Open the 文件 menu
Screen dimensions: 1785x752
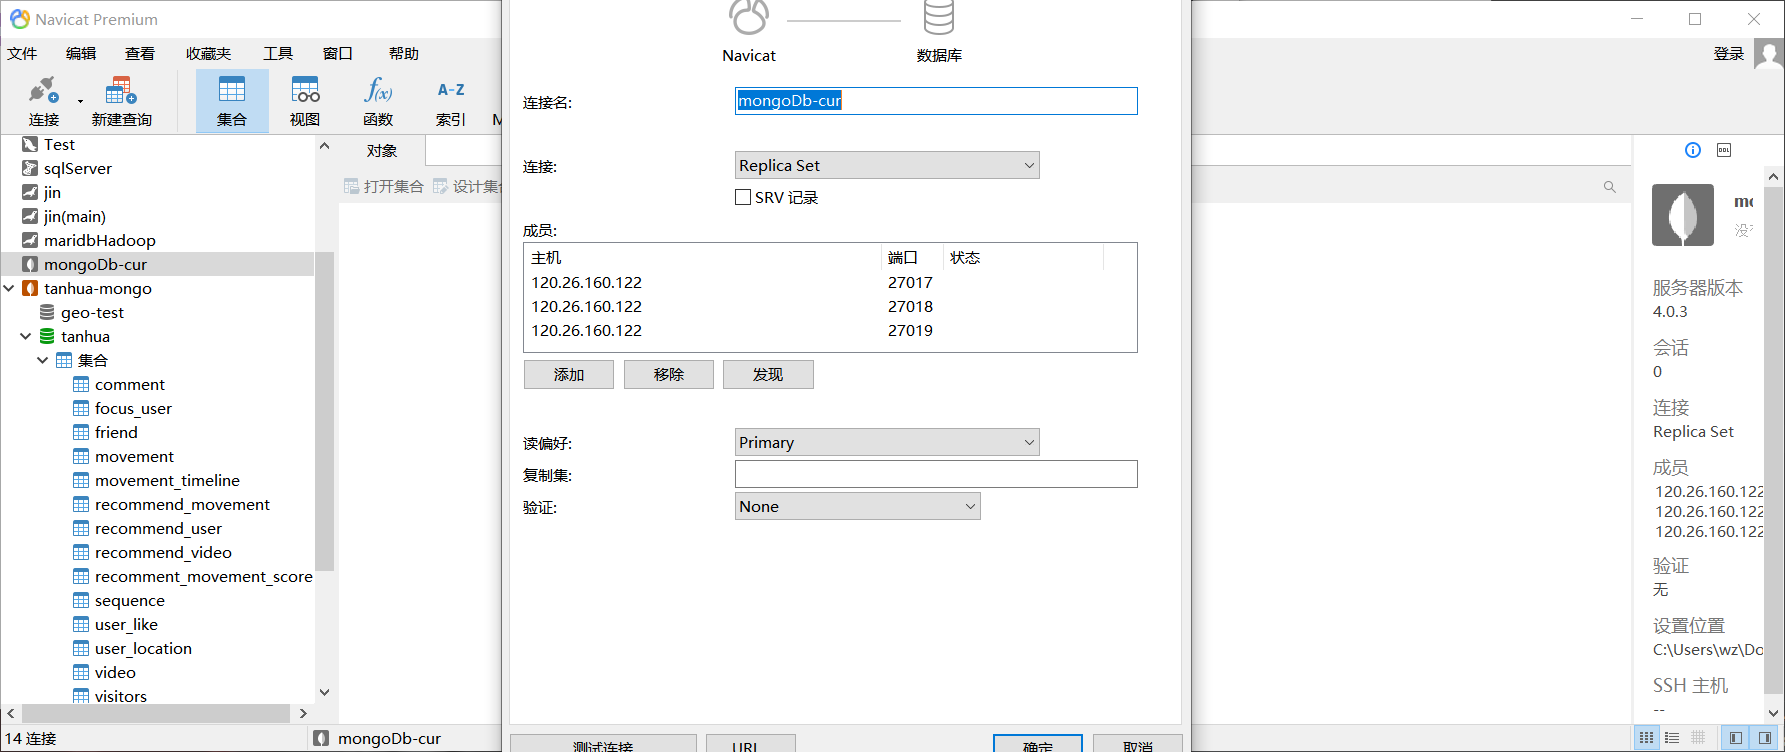[22, 54]
